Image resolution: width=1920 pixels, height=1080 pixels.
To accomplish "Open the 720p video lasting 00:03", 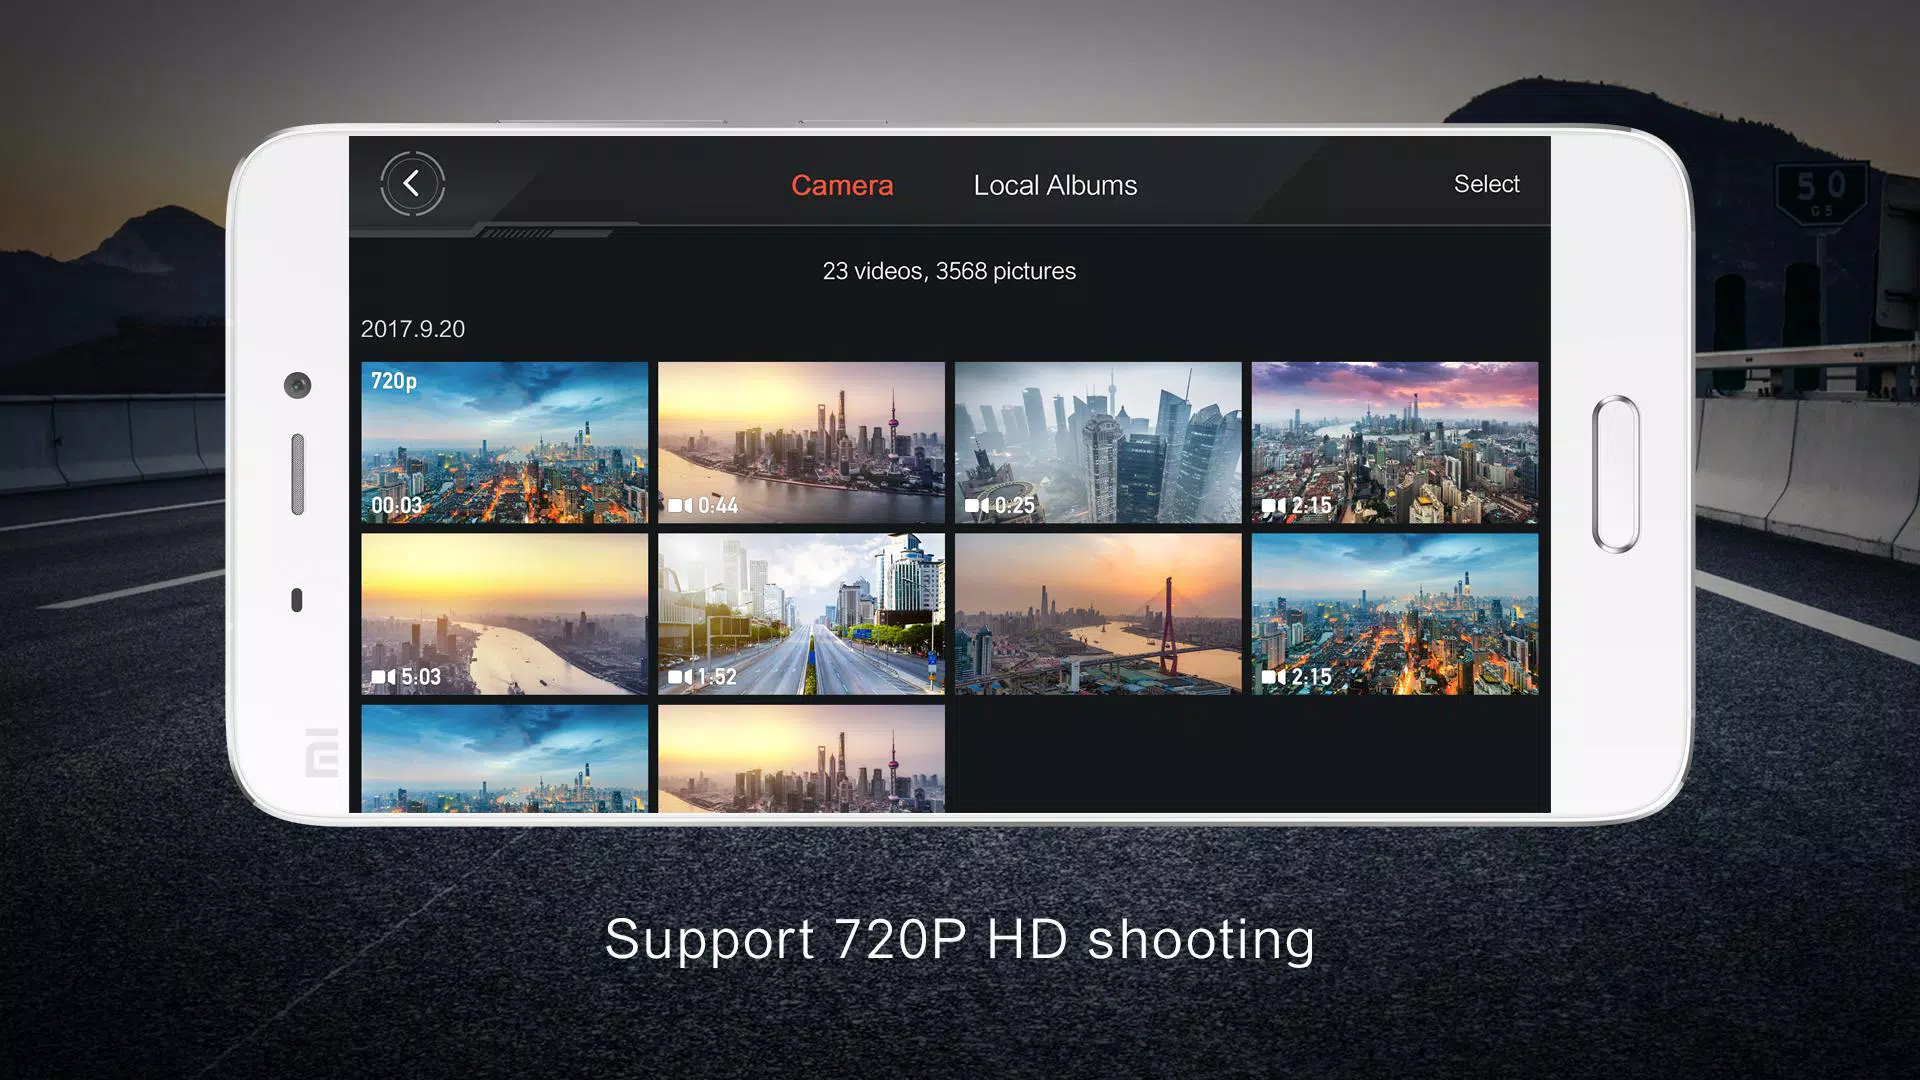I will [504, 443].
